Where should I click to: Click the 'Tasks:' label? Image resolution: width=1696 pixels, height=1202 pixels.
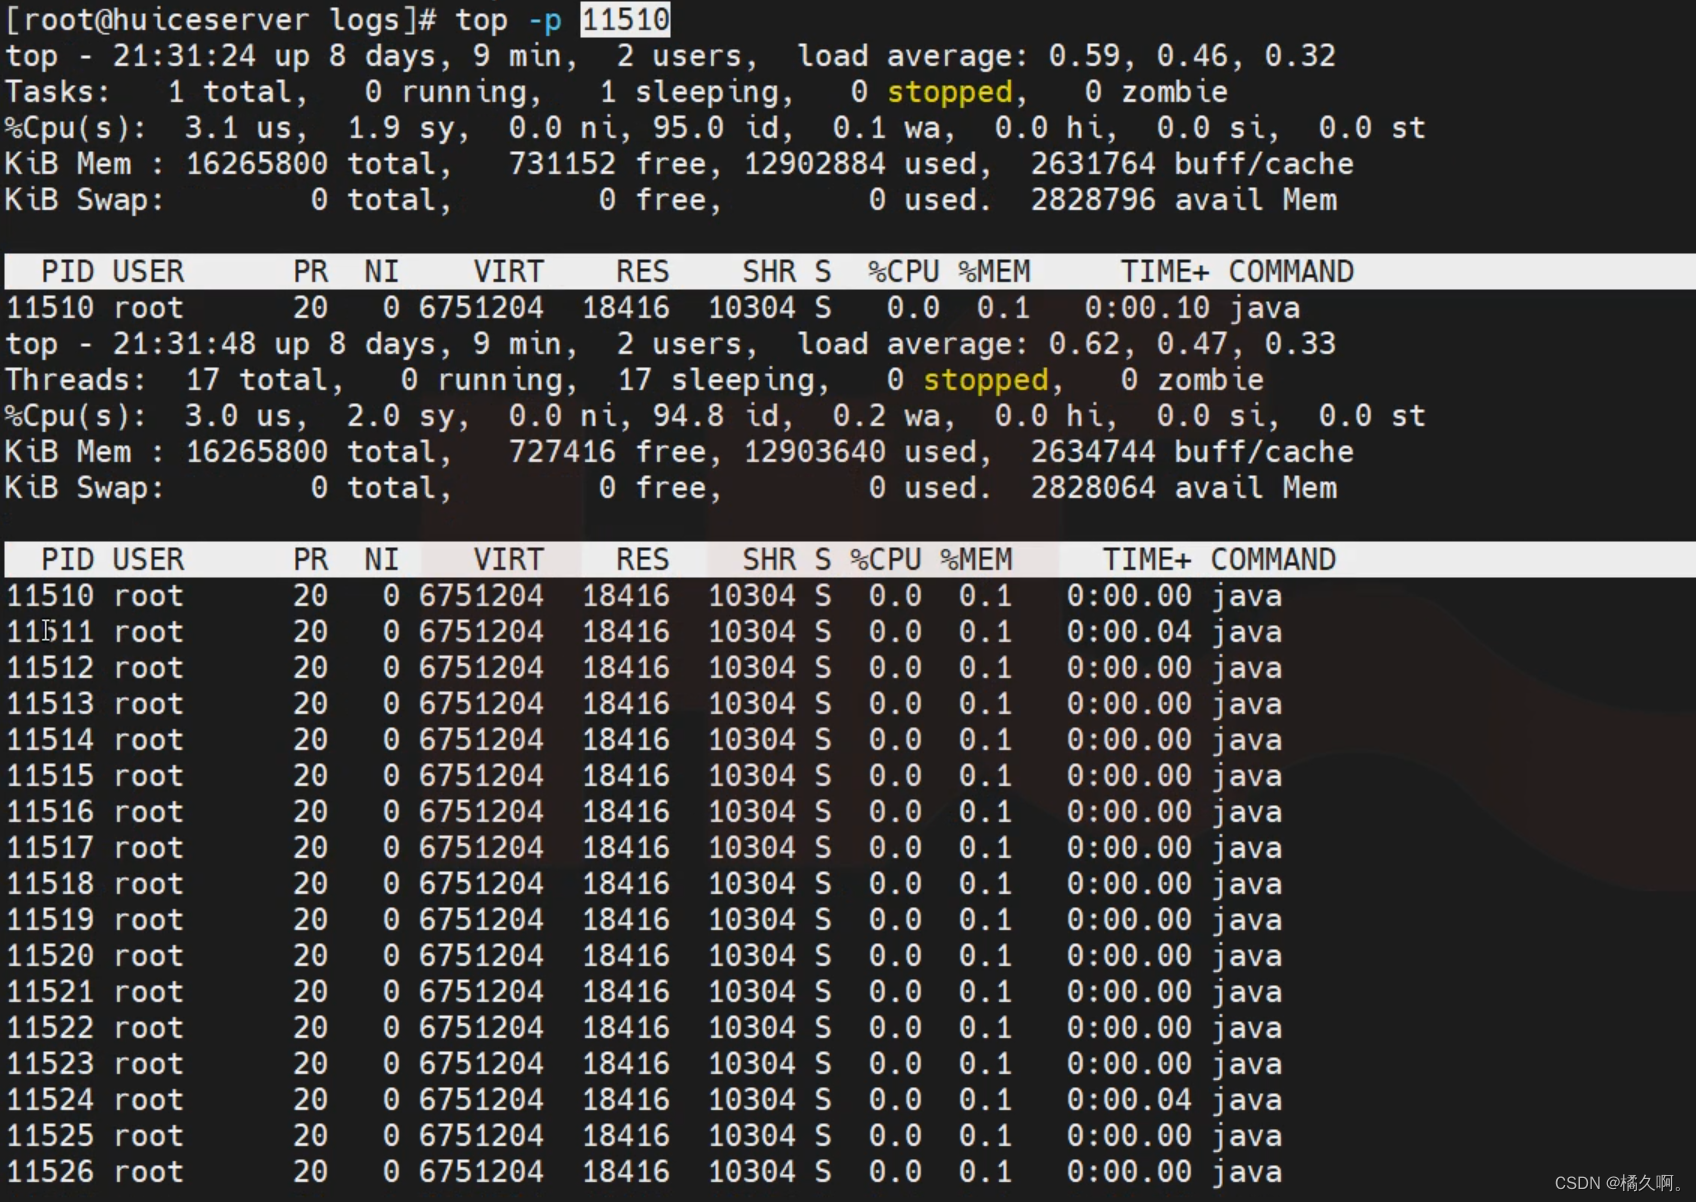[58, 91]
